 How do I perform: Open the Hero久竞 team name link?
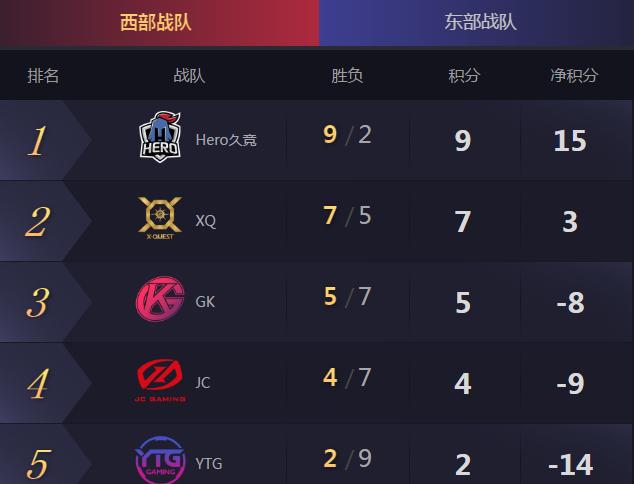(226, 140)
